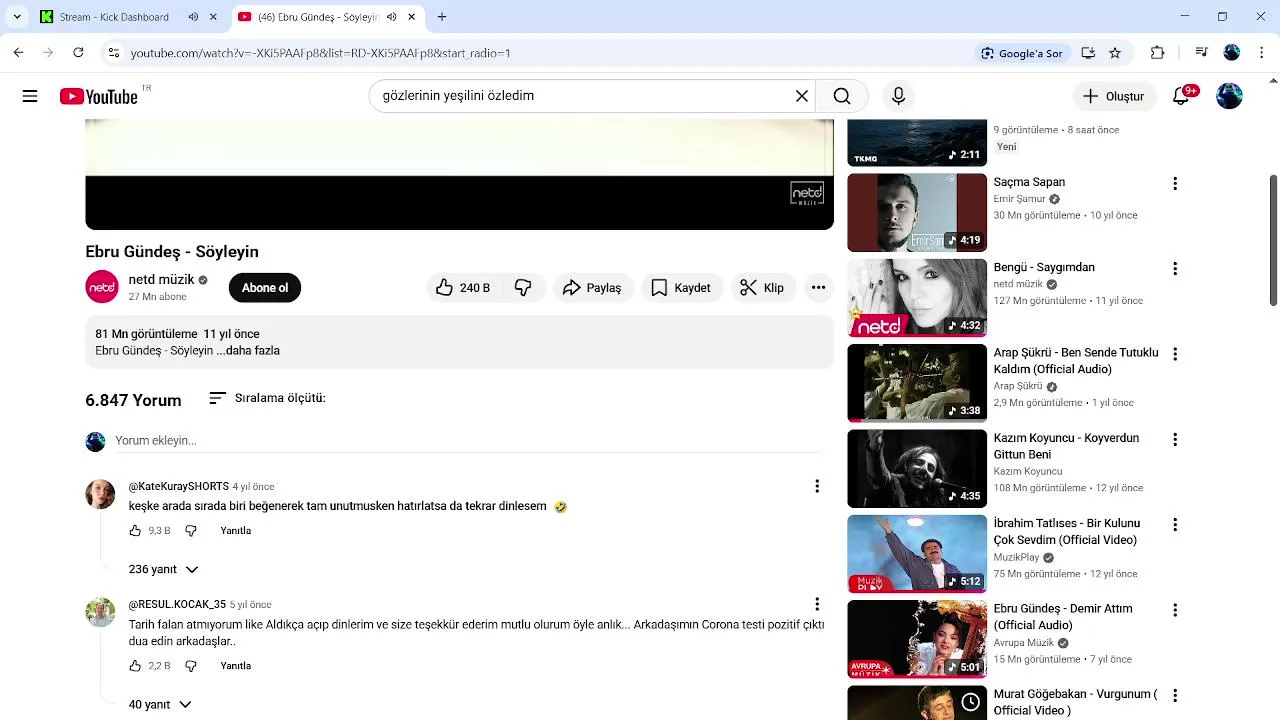Image resolution: width=1280 pixels, height=720 pixels.
Task: Open İbrahim Tatlıses video thumbnail
Action: point(917,553)
